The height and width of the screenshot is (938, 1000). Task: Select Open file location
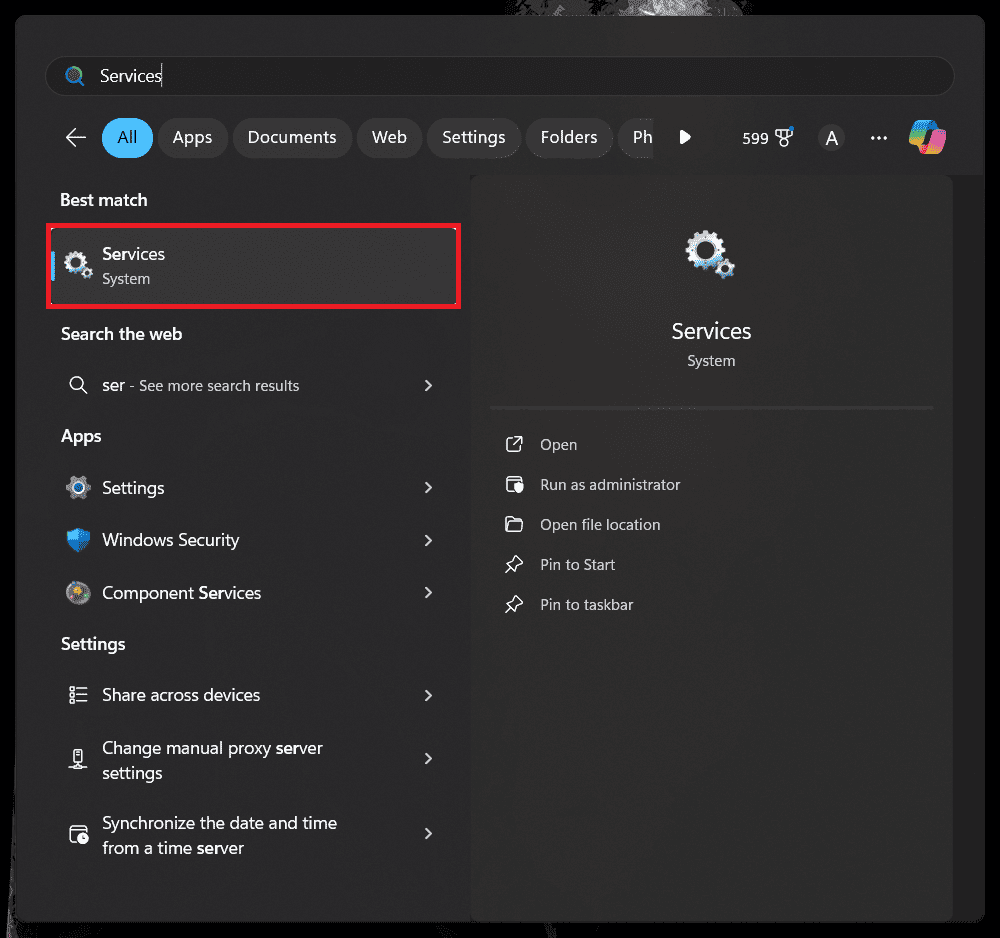[599, 525]
